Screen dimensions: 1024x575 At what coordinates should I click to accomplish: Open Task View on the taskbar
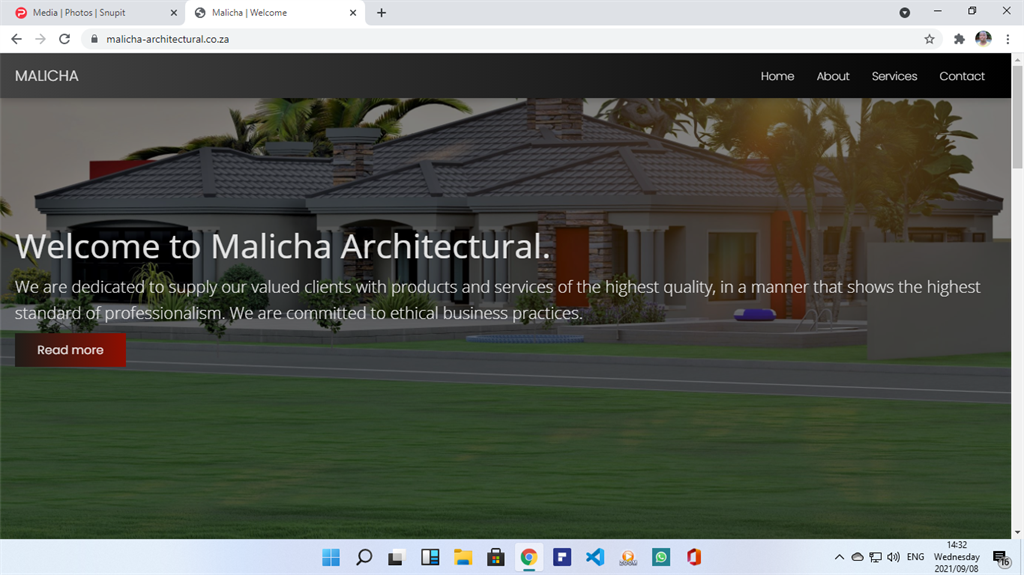(396, 557)
